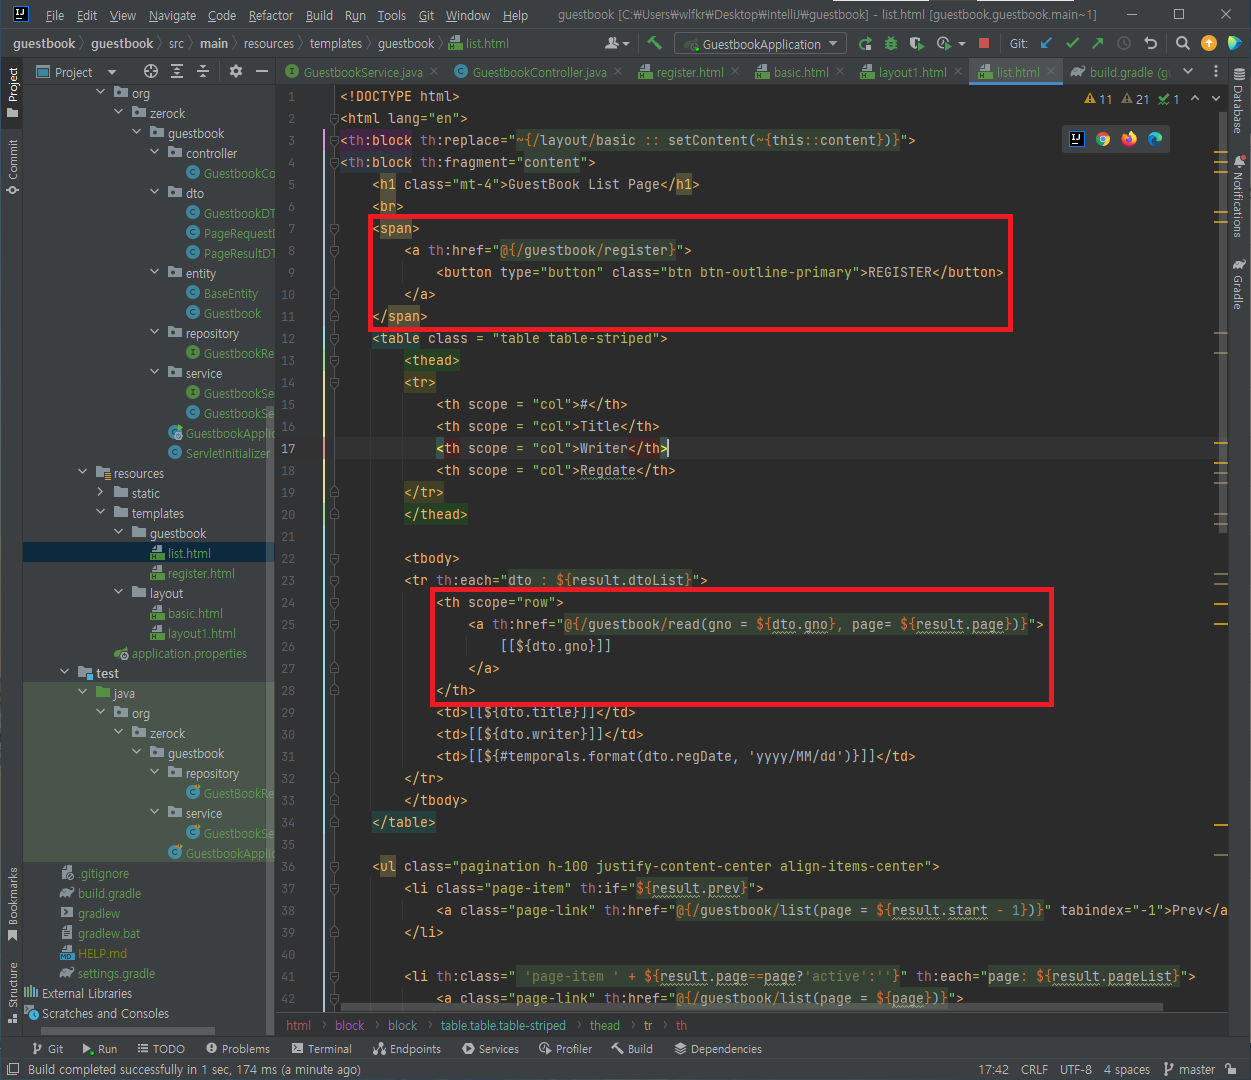Jump to previous highlighted error arrow
The width and height of the screenshot is (1251, 1080).
(1195, 98)
